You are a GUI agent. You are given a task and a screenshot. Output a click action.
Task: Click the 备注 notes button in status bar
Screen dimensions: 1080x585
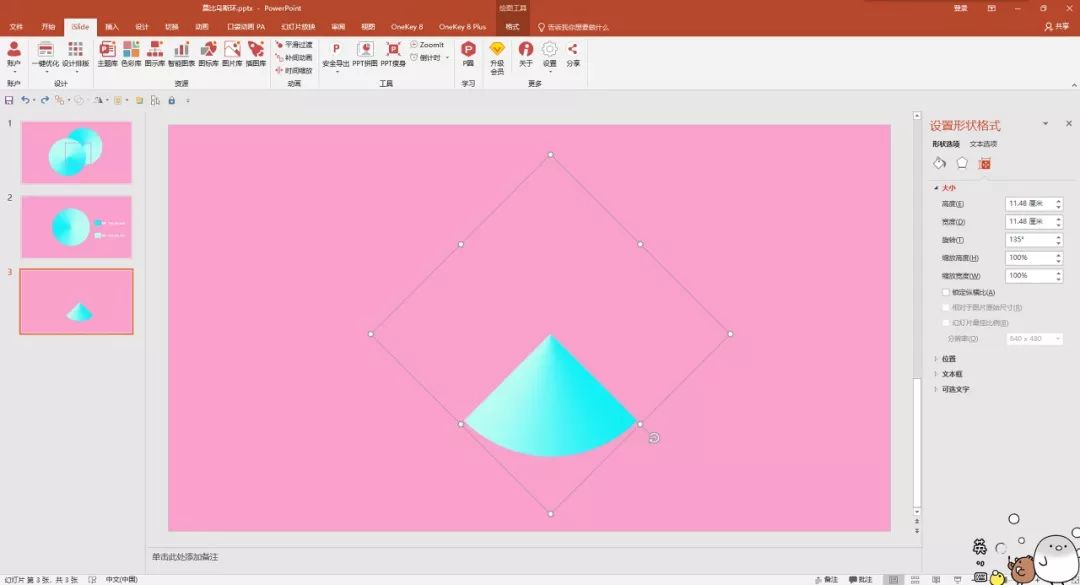(826, 579)
